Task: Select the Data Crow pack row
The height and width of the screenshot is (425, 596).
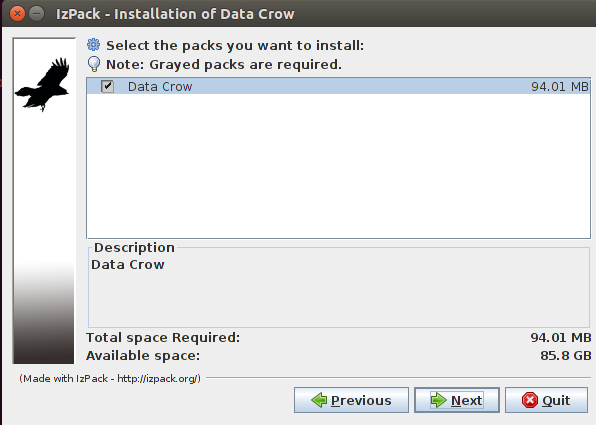Action: (x=338, y=86)
